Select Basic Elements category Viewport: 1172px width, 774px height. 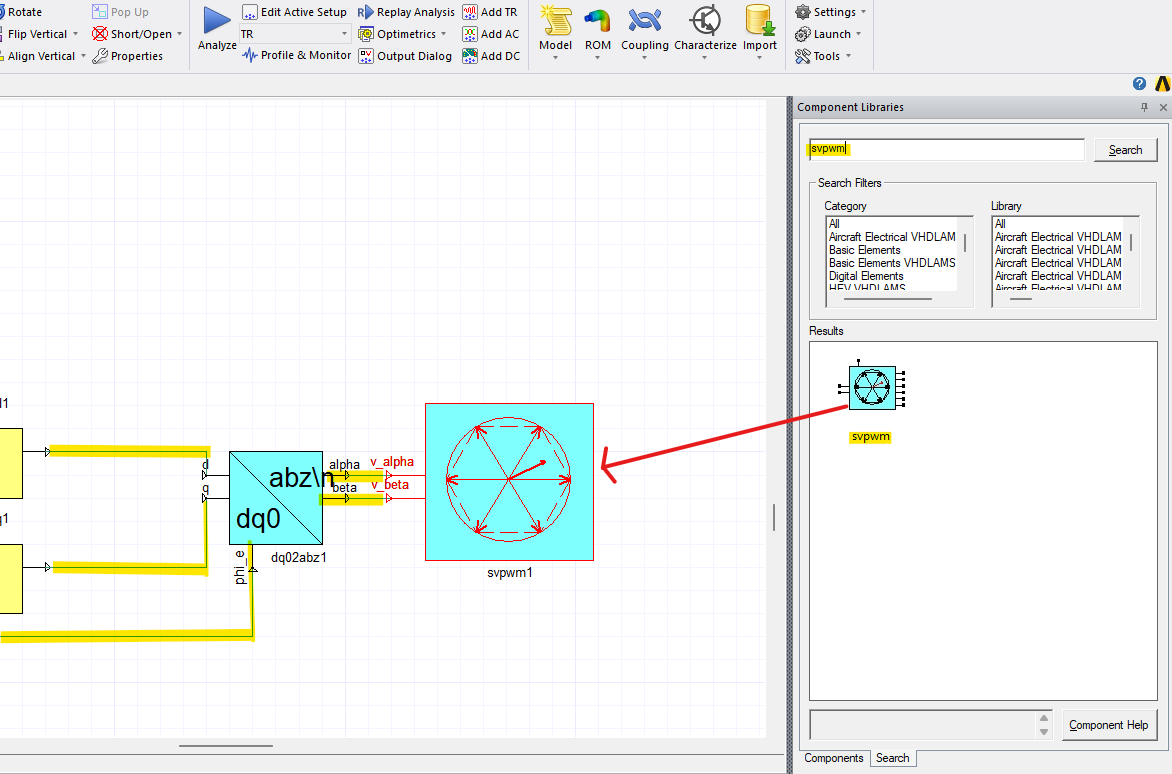coord(864,250)
